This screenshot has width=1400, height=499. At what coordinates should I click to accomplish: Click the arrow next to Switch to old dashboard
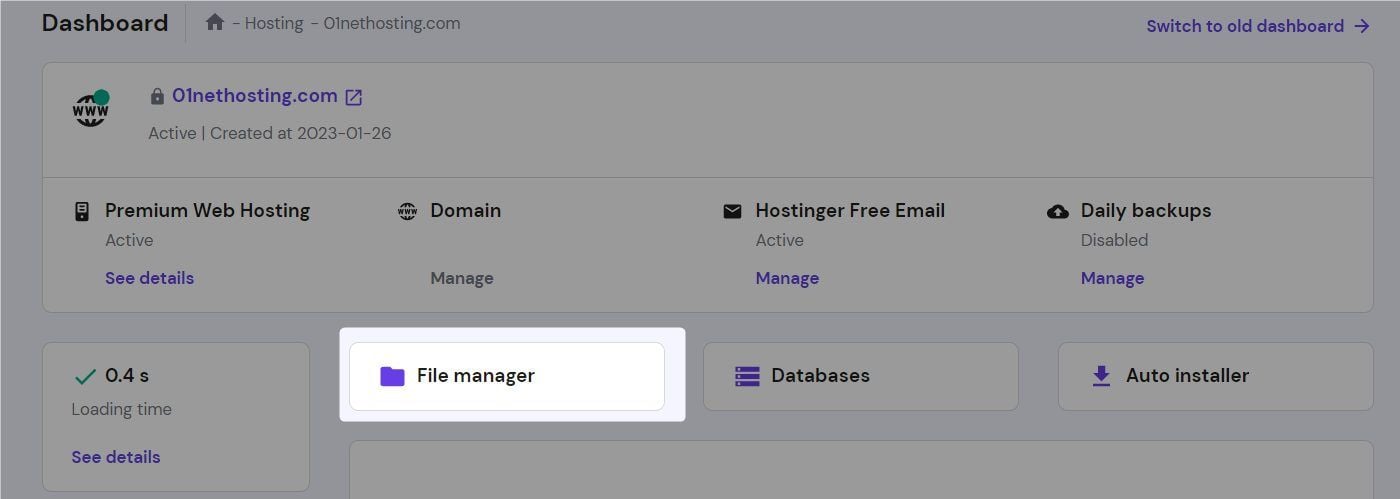(1361, 26)
